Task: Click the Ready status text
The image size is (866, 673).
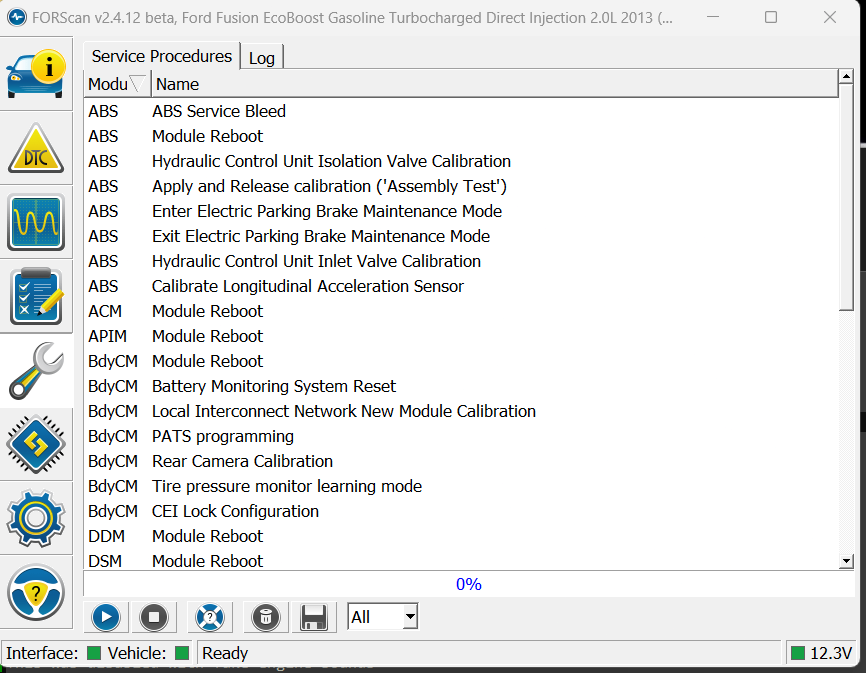Action: click(225, 653)
